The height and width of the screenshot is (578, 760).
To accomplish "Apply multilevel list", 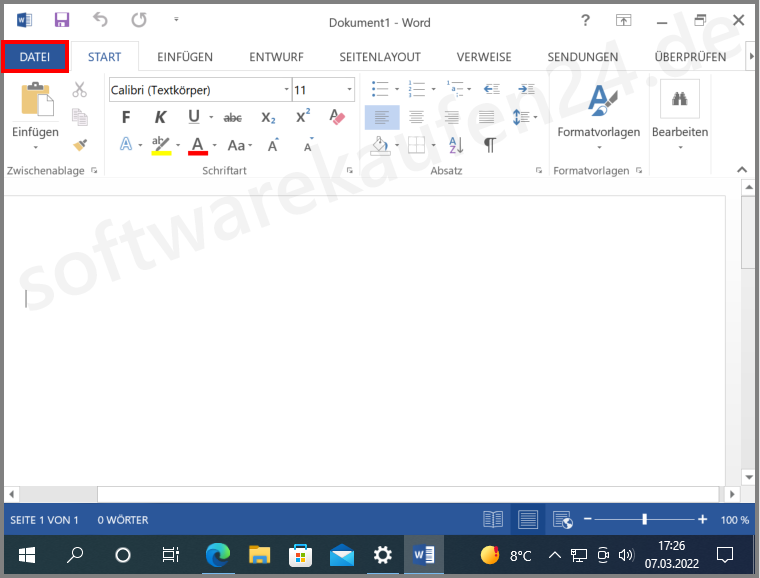I will click(455, 89).
